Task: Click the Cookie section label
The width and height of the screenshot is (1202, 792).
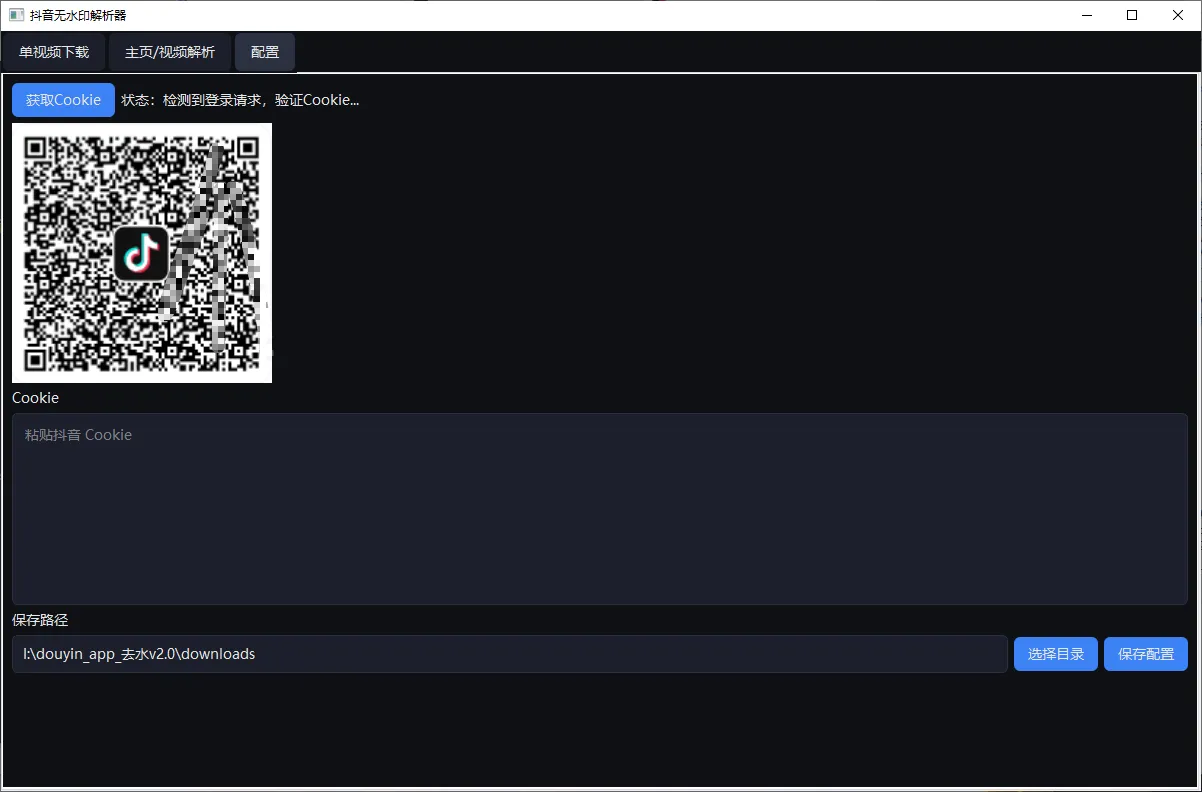Action: [35, 397]
